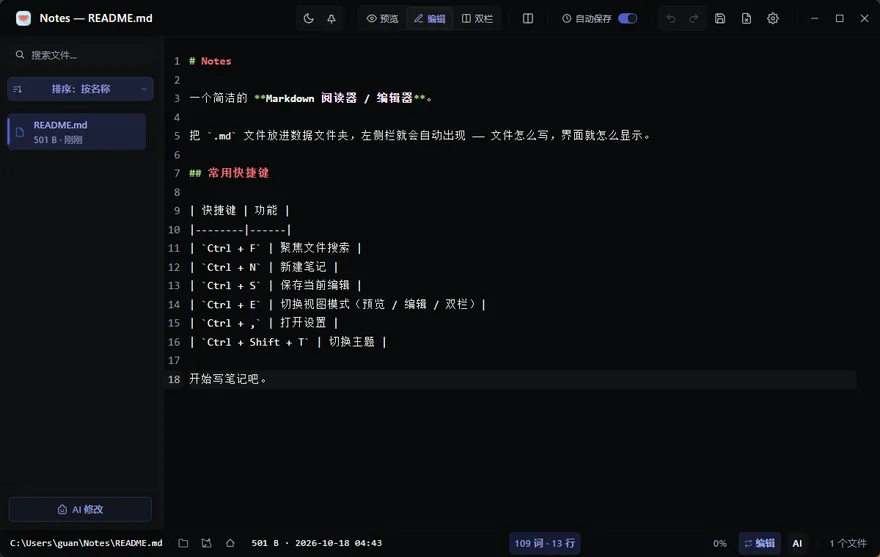Click the file path C:\Users\guan\Notes\README.md
The image size is (880, 557).
[86, 543]
